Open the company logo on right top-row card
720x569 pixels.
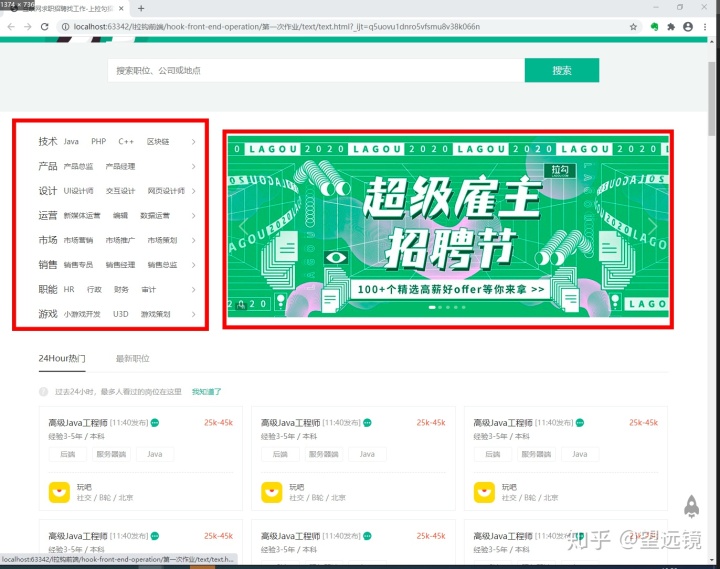[484, 492]
